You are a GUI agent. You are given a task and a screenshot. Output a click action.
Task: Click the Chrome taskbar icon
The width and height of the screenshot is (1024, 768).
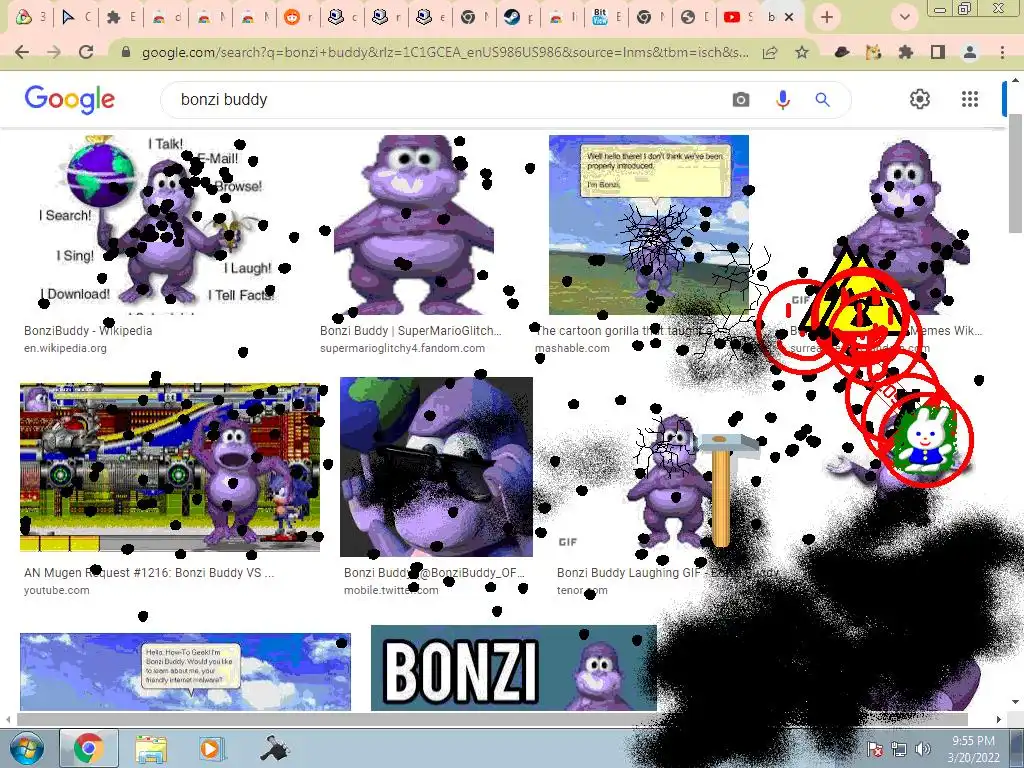(89, 748)
